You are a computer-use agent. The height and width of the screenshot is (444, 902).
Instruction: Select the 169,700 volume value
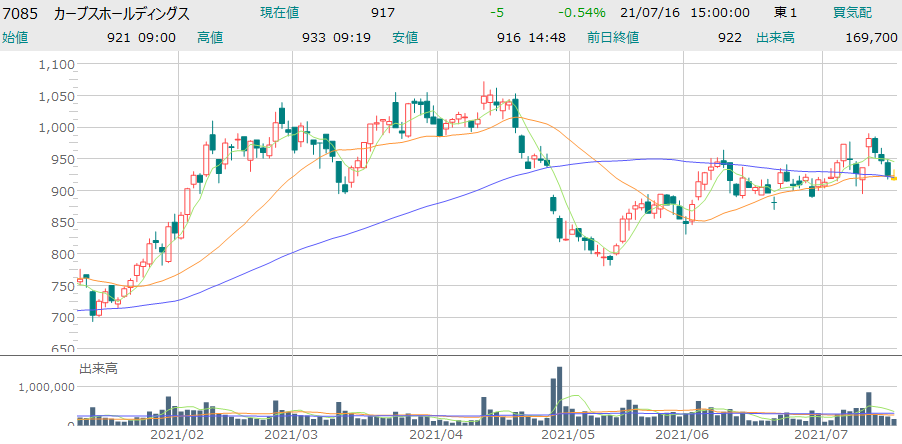(870, 38)
